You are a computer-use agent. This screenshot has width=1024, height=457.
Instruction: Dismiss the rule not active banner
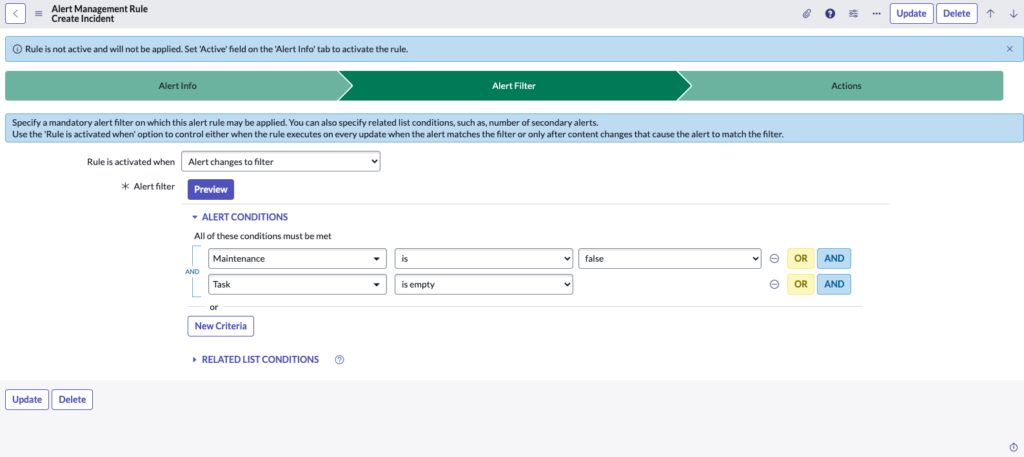point(1009,48)
